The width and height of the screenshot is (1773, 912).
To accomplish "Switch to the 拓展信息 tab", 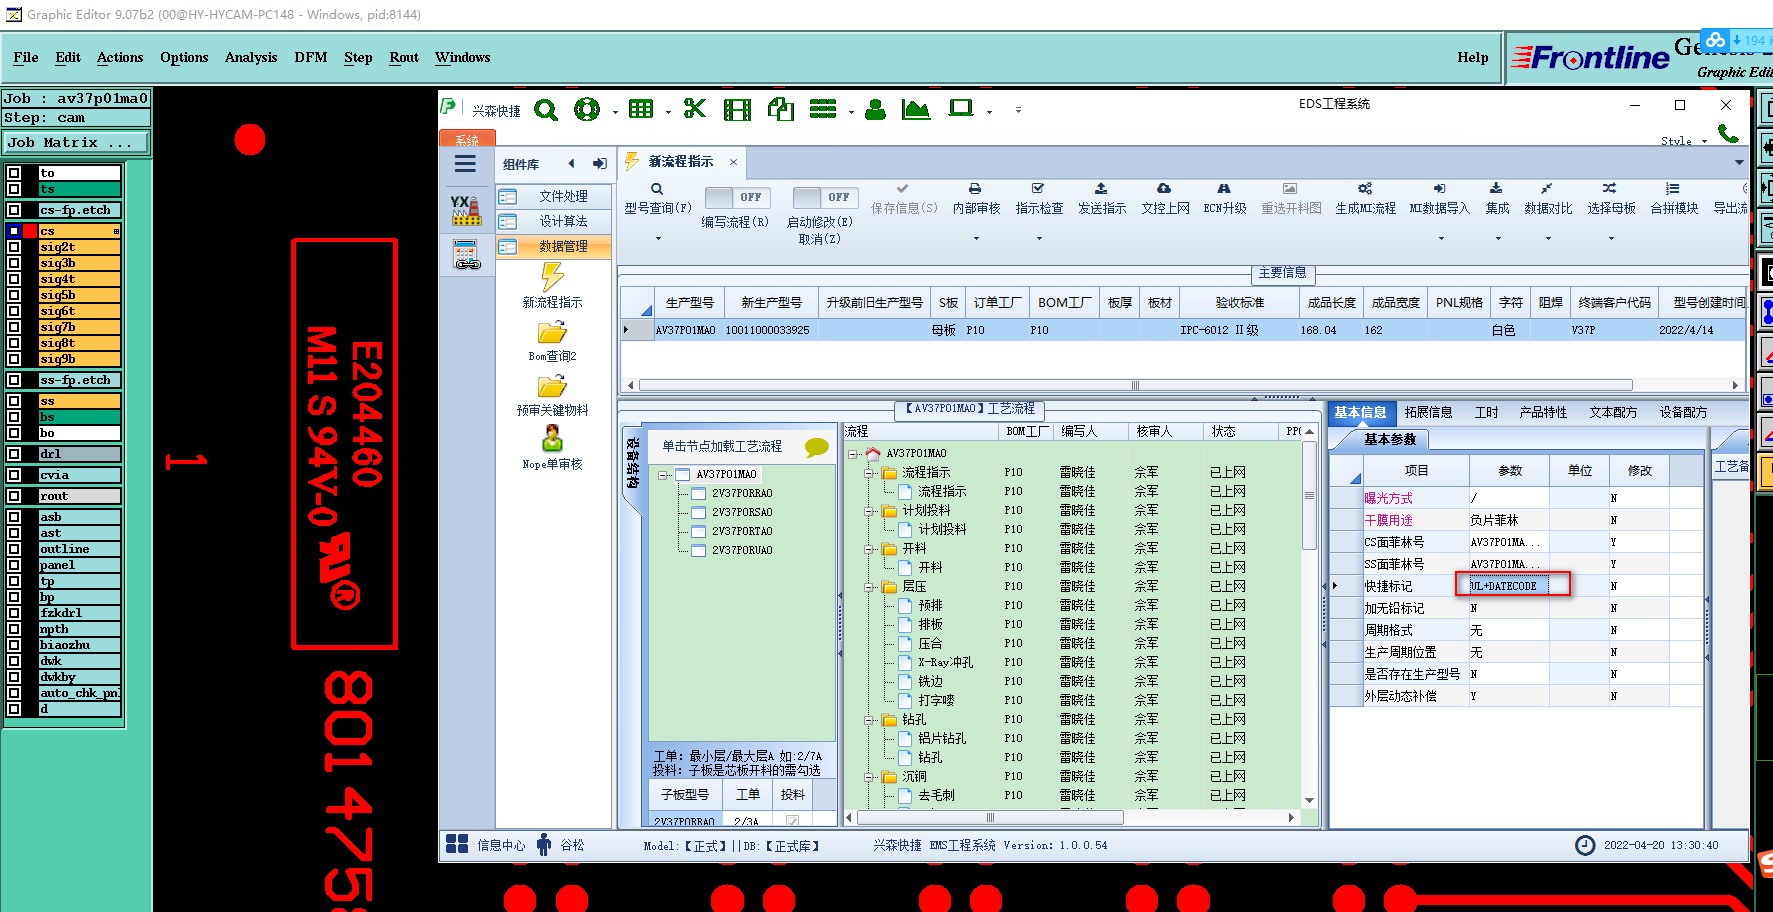I will coord(1428,412).
